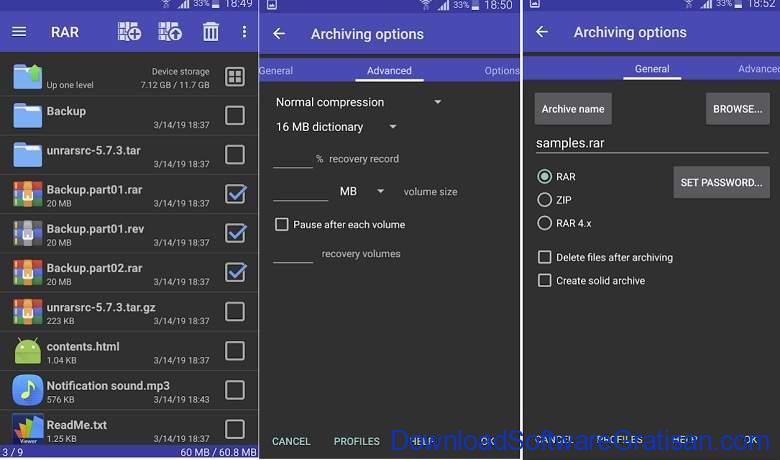
Task: Check the ReadMe.txt checkbox
Action: (x=235, y=429)
